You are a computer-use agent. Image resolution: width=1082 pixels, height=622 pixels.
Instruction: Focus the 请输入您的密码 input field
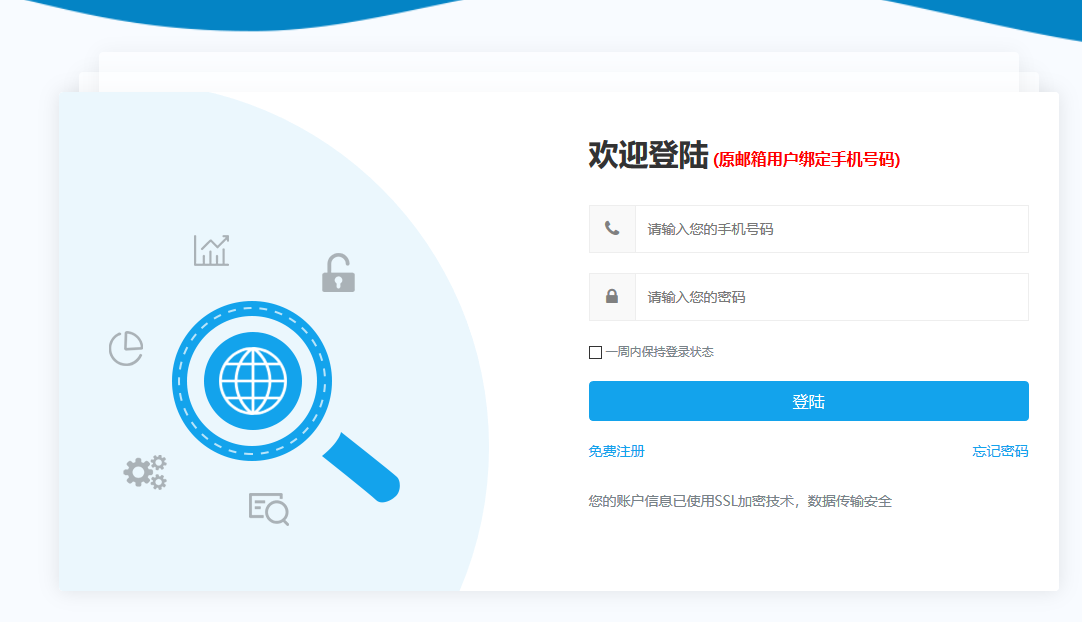pyautogui.click(x=830, y=297)
